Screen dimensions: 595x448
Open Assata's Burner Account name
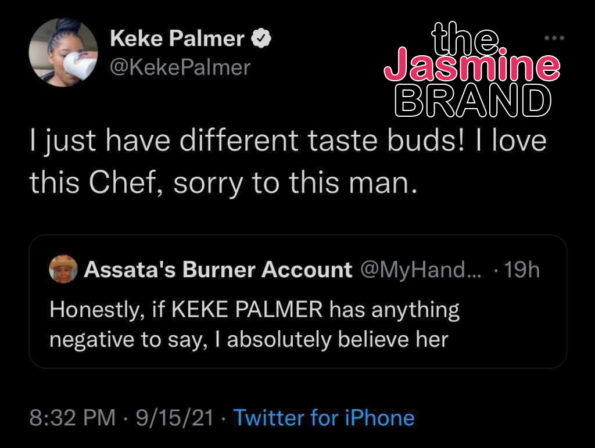click(x=218, y=270)
